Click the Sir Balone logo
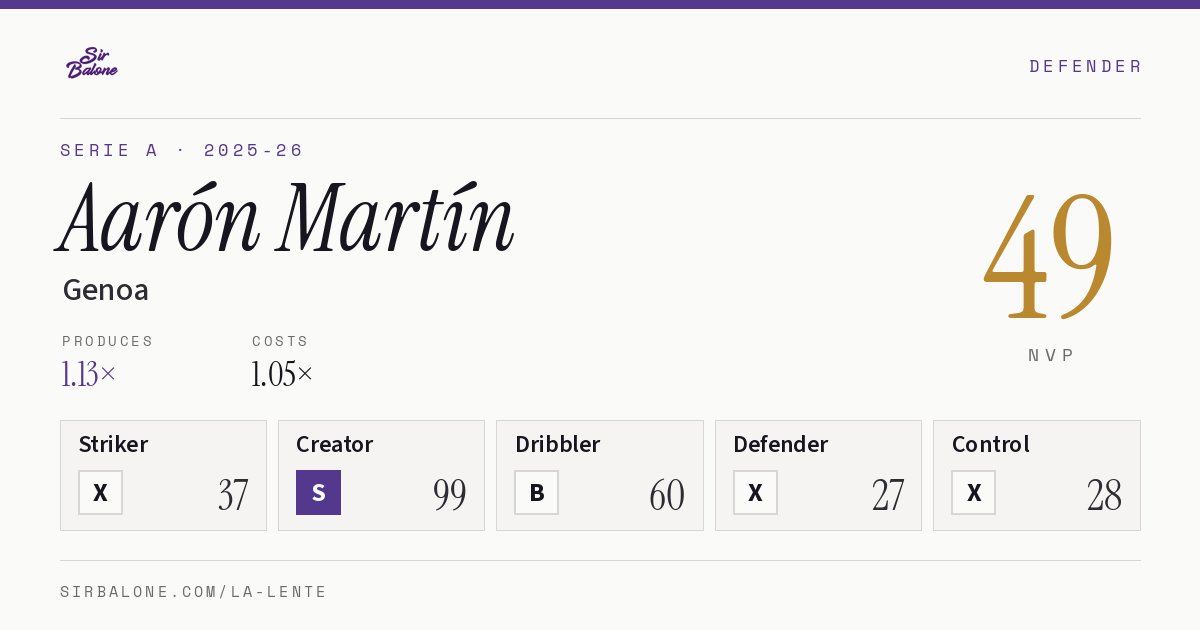Image resolution: width=1200 pixels, height=630 pixels. coord(92,63)
